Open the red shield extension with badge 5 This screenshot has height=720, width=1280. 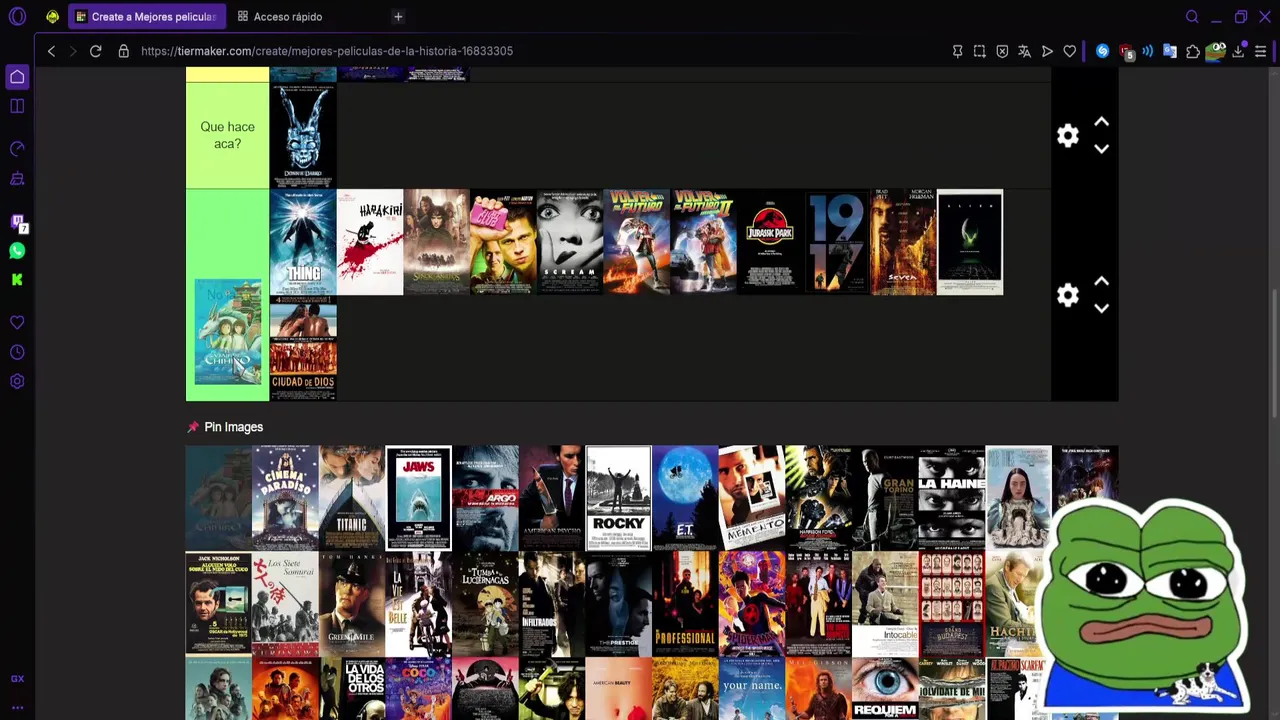pos(1126,52)
